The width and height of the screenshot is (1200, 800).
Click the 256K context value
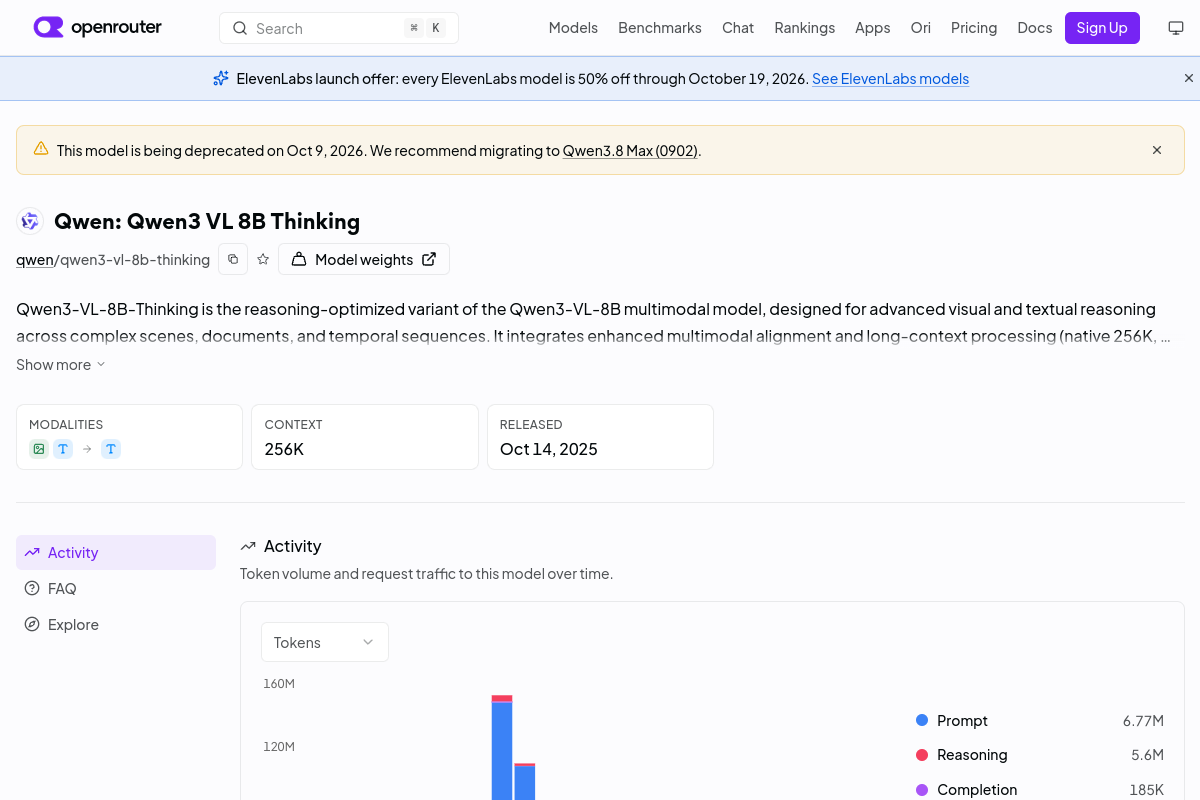(284, 449)
